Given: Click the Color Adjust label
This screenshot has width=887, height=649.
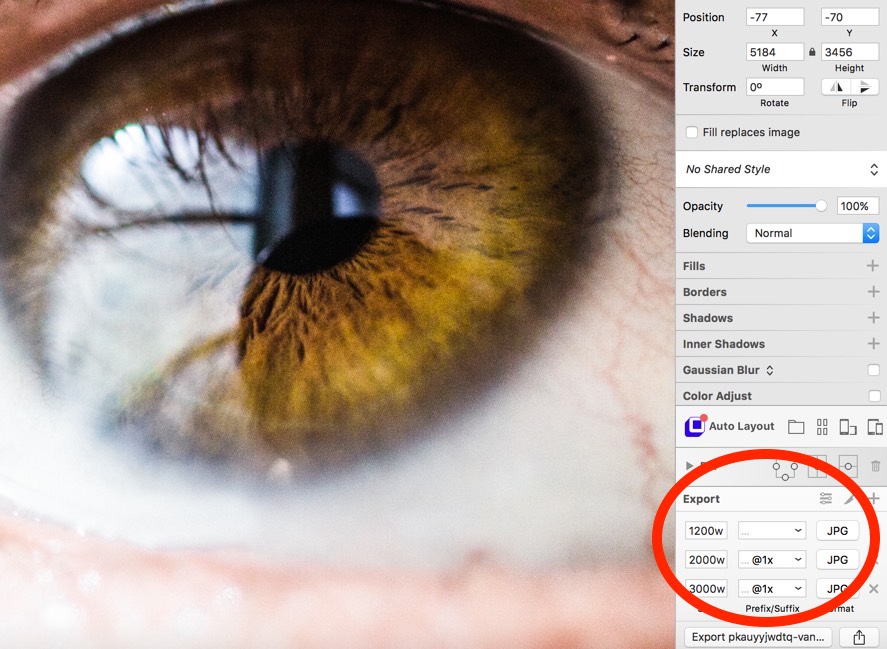Looking at the screenshot, I should (717, 396).
